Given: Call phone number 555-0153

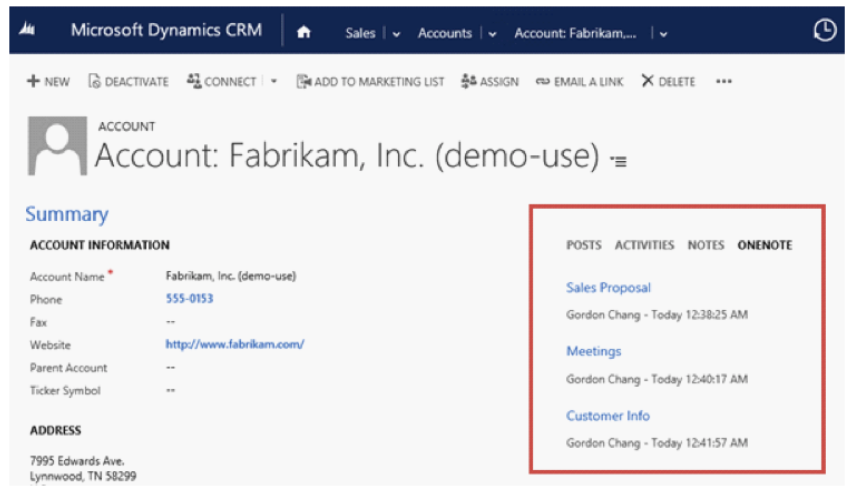Looking at the screenshot, I should (x=190, y=298).
